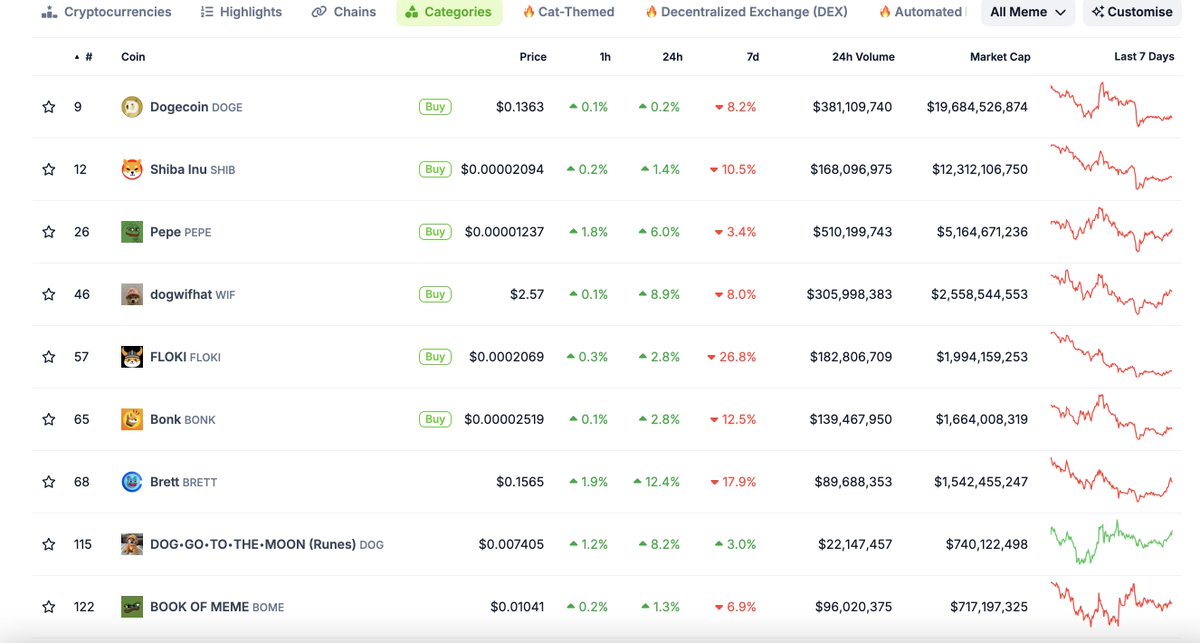Viewport: 1200px width, 643px height.
Task: Select the Categories tab
Action: click(449, 12)
